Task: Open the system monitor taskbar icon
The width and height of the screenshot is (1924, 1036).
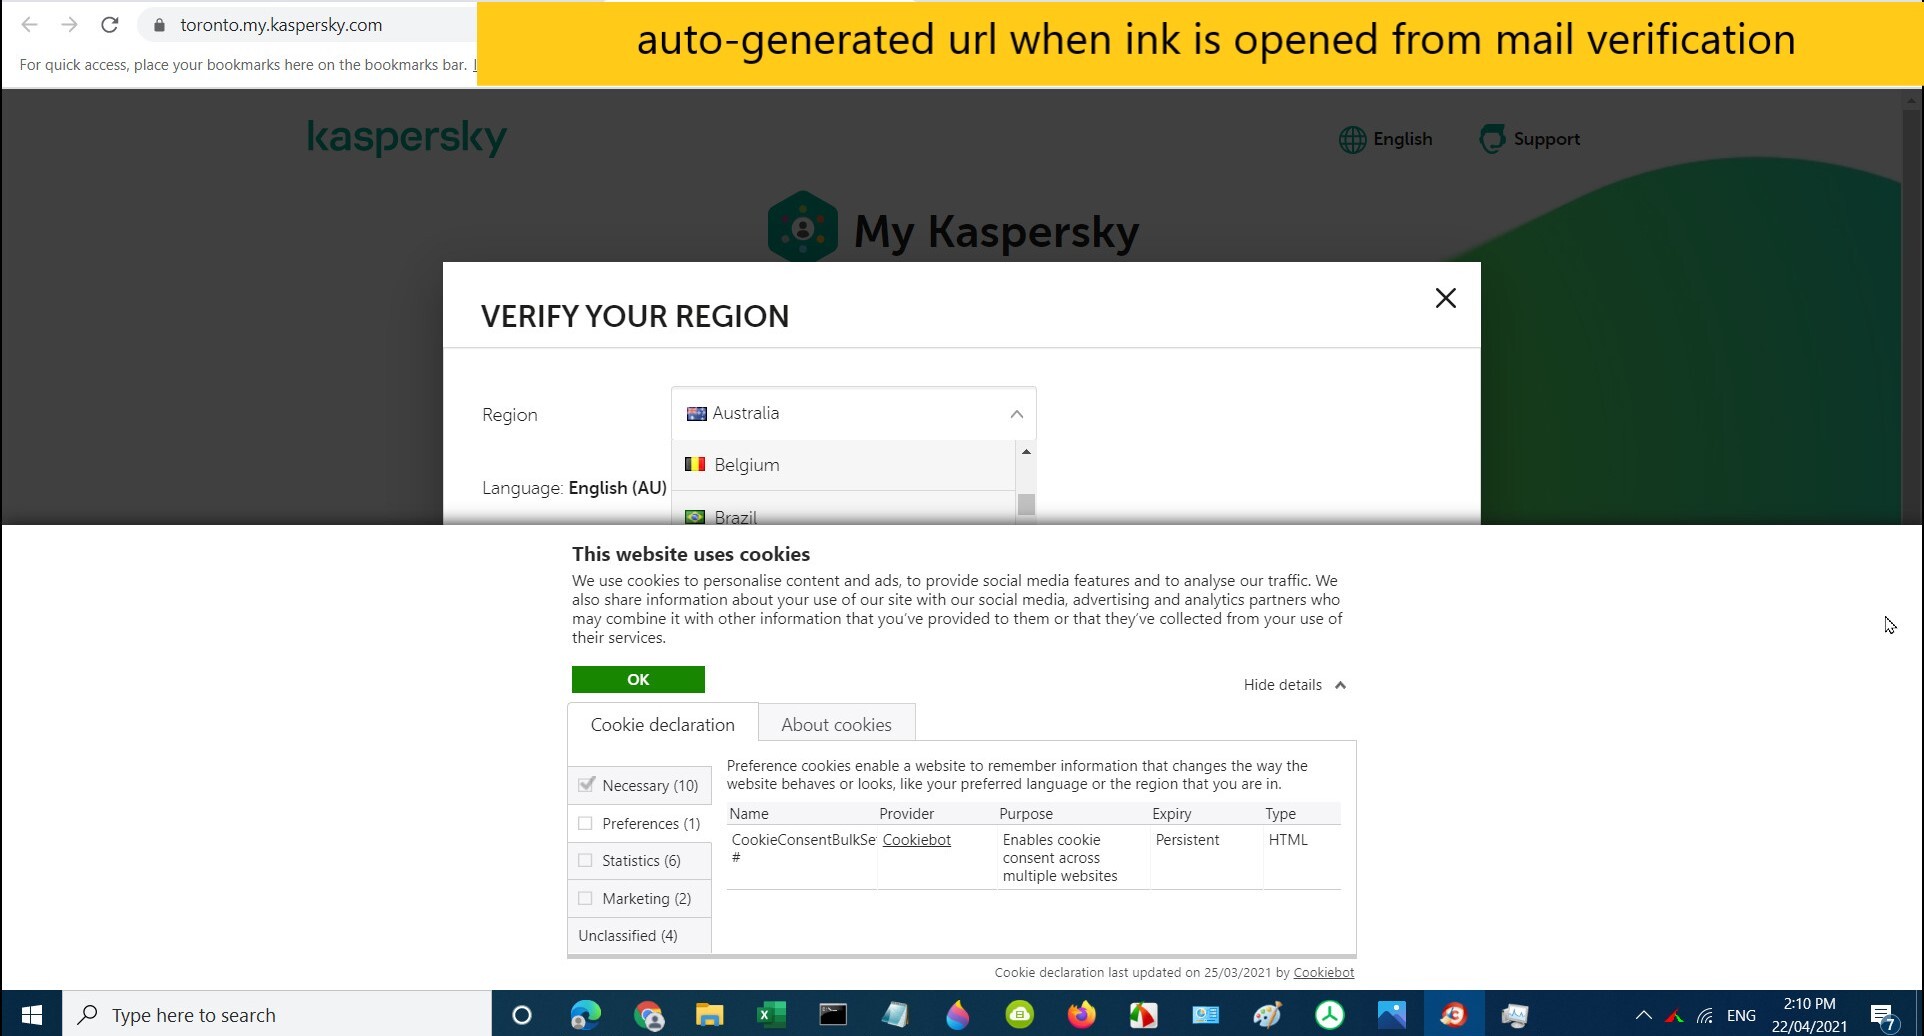Action: pos(1515,1016)
